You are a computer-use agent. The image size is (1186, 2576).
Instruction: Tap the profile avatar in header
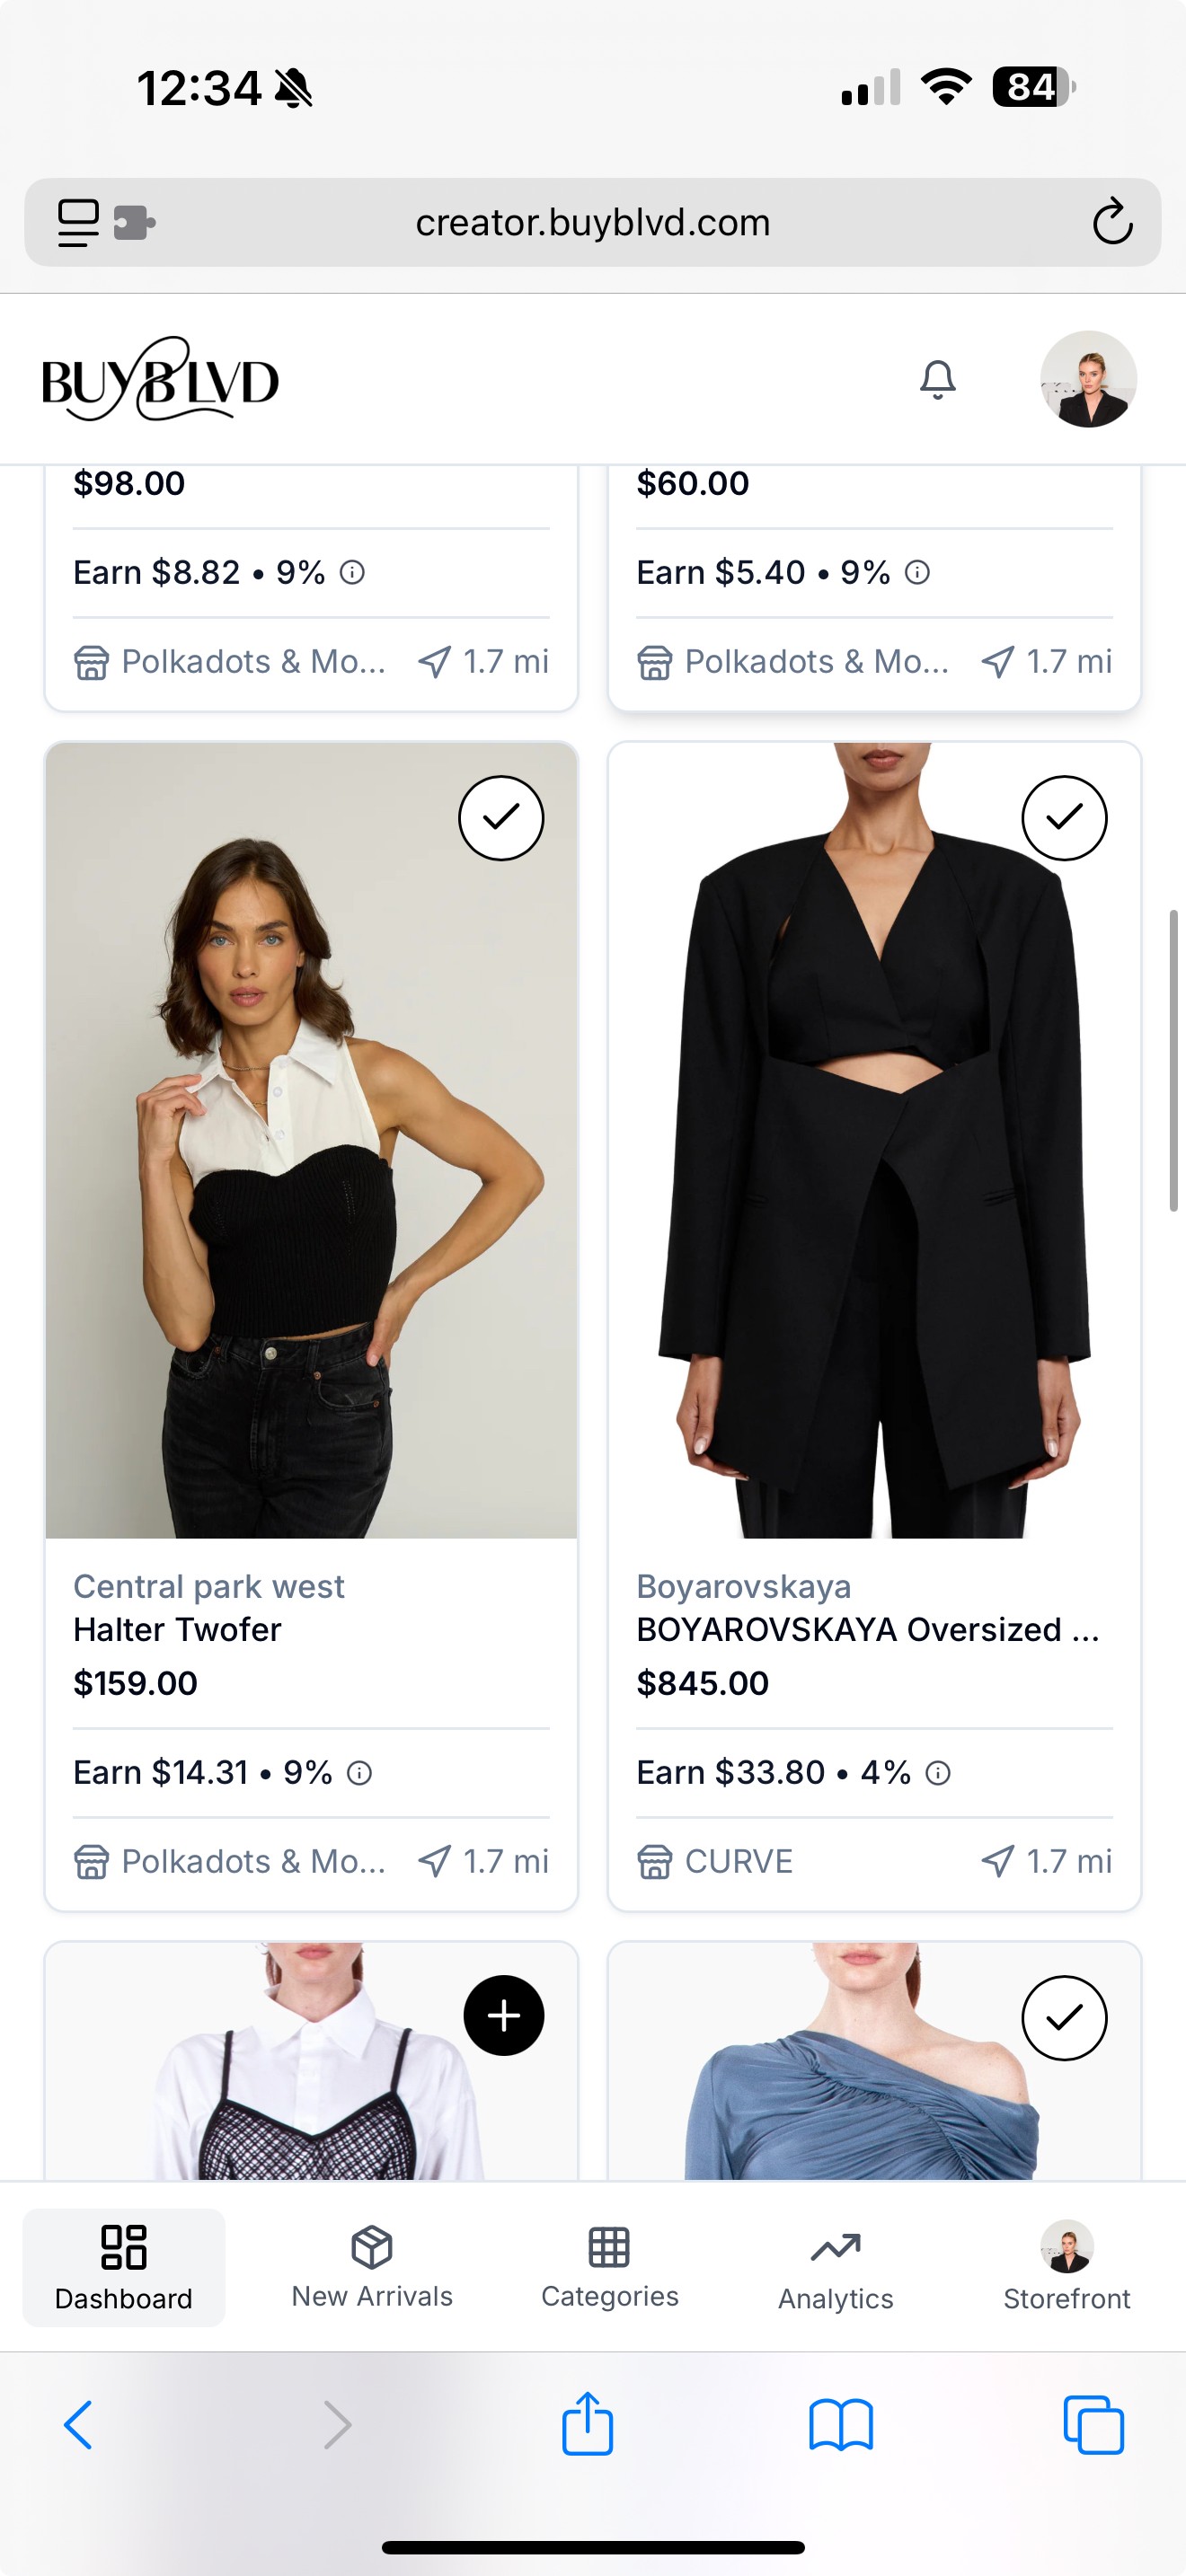pos(1088,380)
